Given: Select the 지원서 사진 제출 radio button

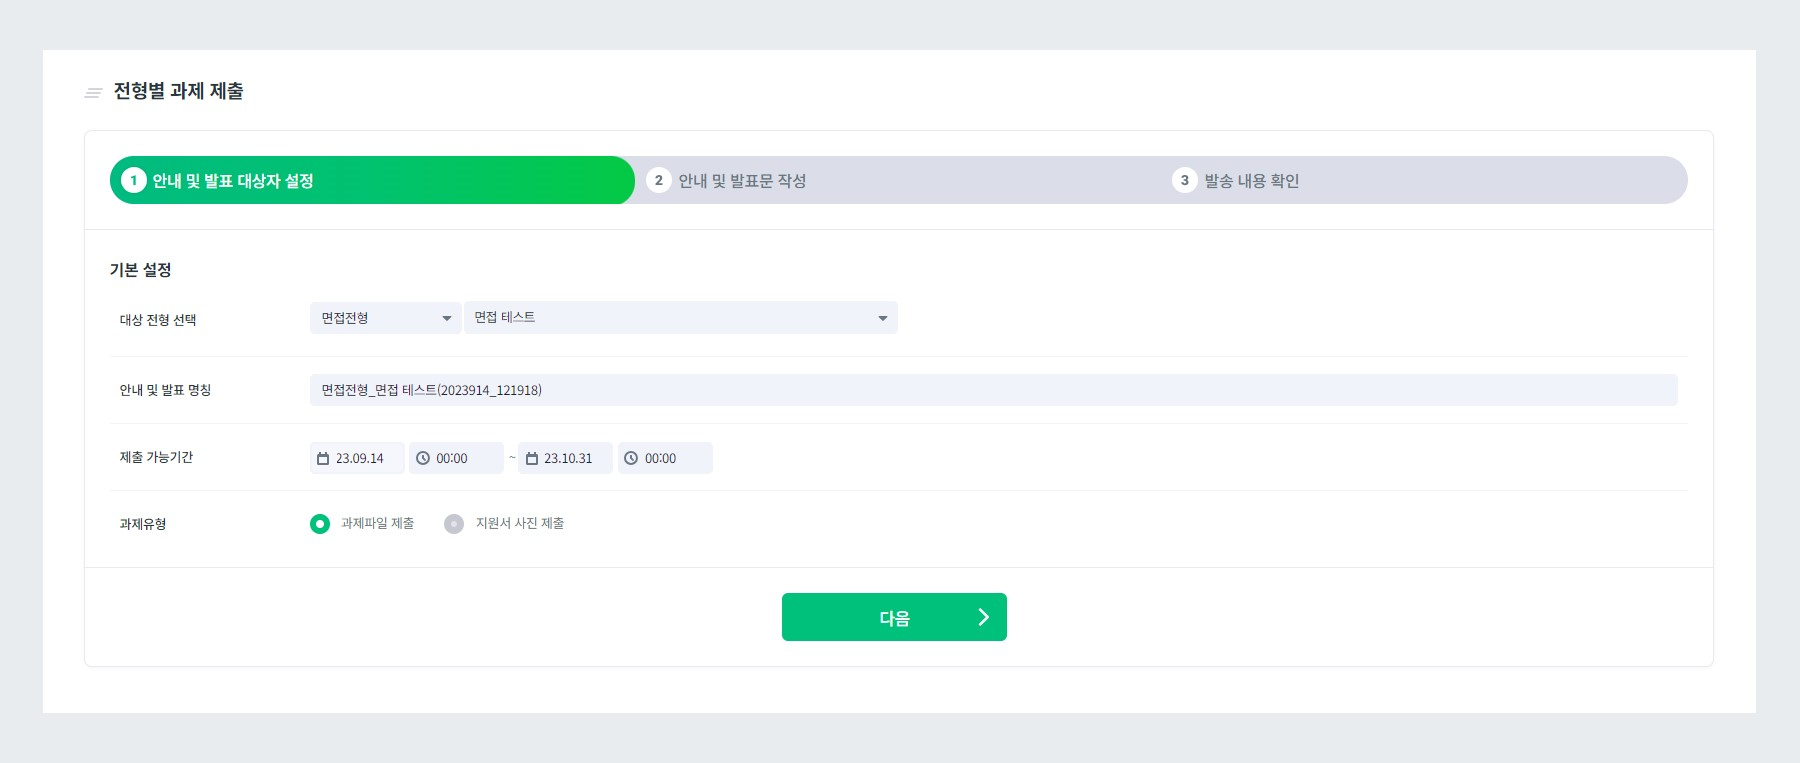Looking at the screenshot, I should point(454,522).
